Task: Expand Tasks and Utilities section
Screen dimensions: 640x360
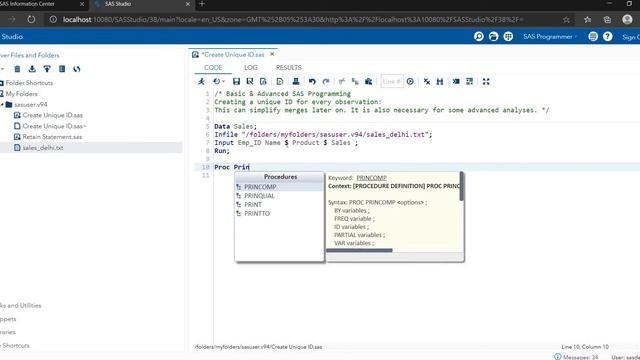Action: 20,305
